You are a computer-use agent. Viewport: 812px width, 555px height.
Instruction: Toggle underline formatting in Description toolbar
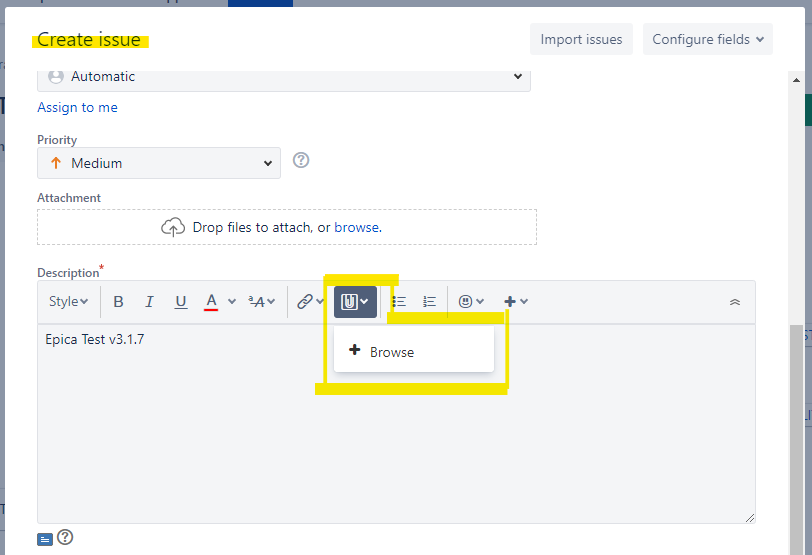coord(180,301)
